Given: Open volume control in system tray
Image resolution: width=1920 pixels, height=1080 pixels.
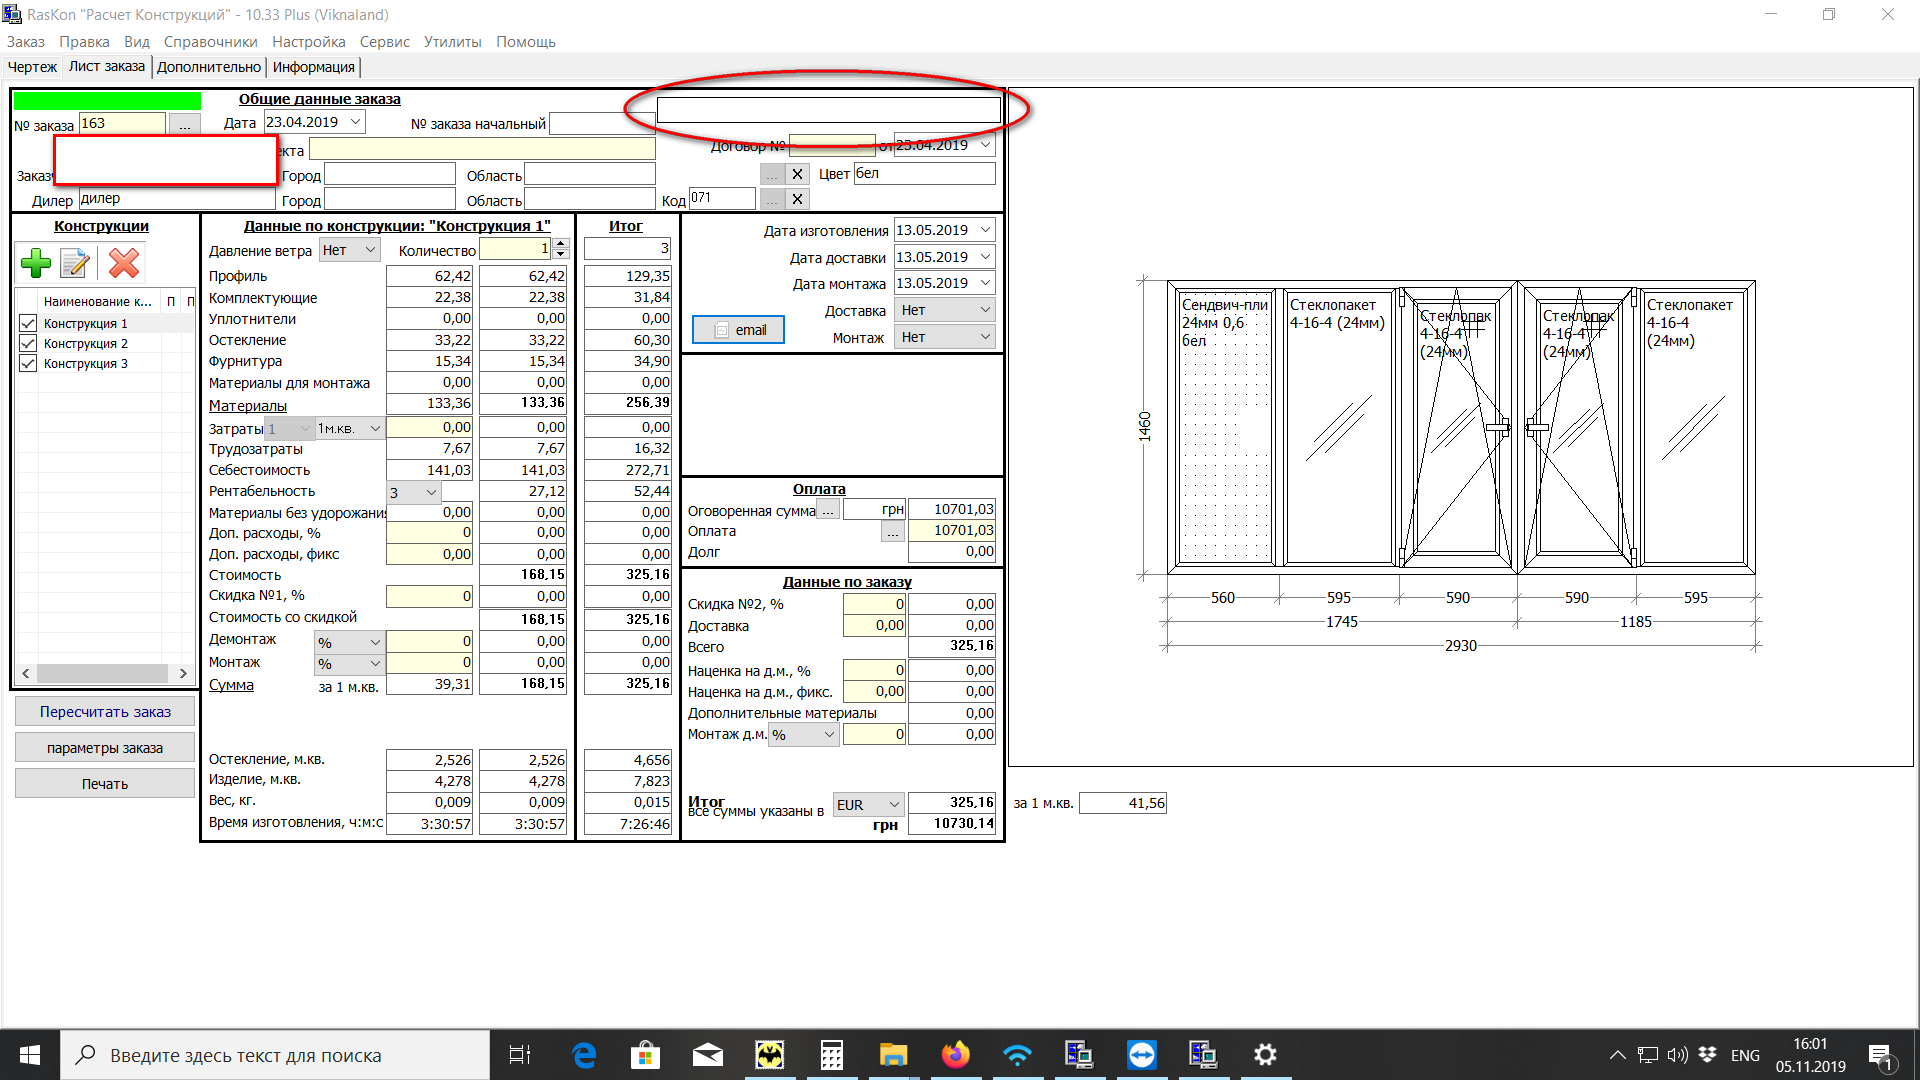Looking at the screenshot, I should (x=1677, y=1055).
